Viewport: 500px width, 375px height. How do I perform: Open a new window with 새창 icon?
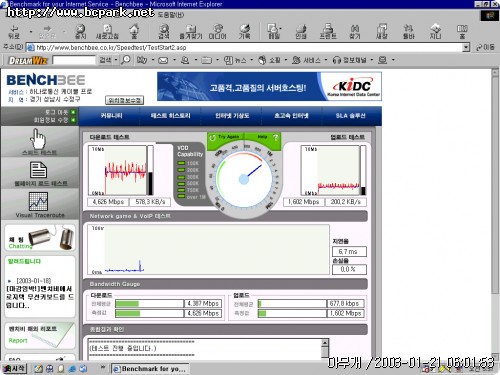pyautogui.click(x=382, y=32)
